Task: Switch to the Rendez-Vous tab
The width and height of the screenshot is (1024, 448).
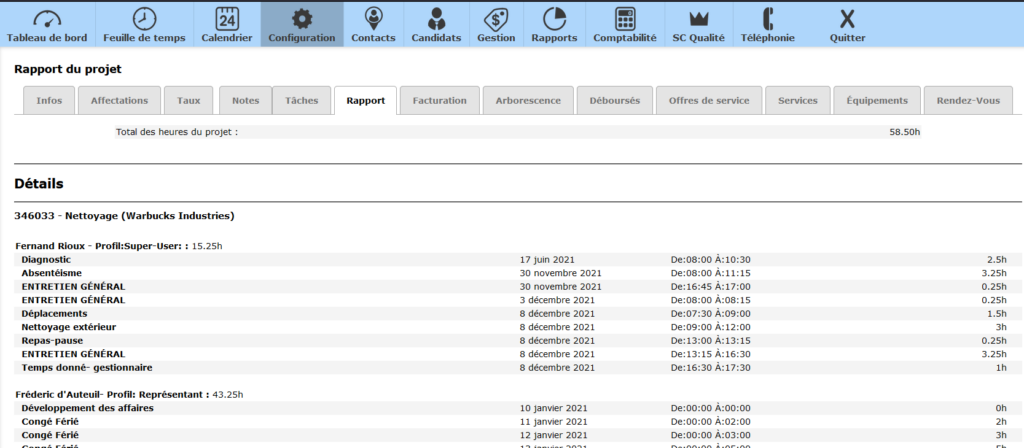Action: [968, 101]
